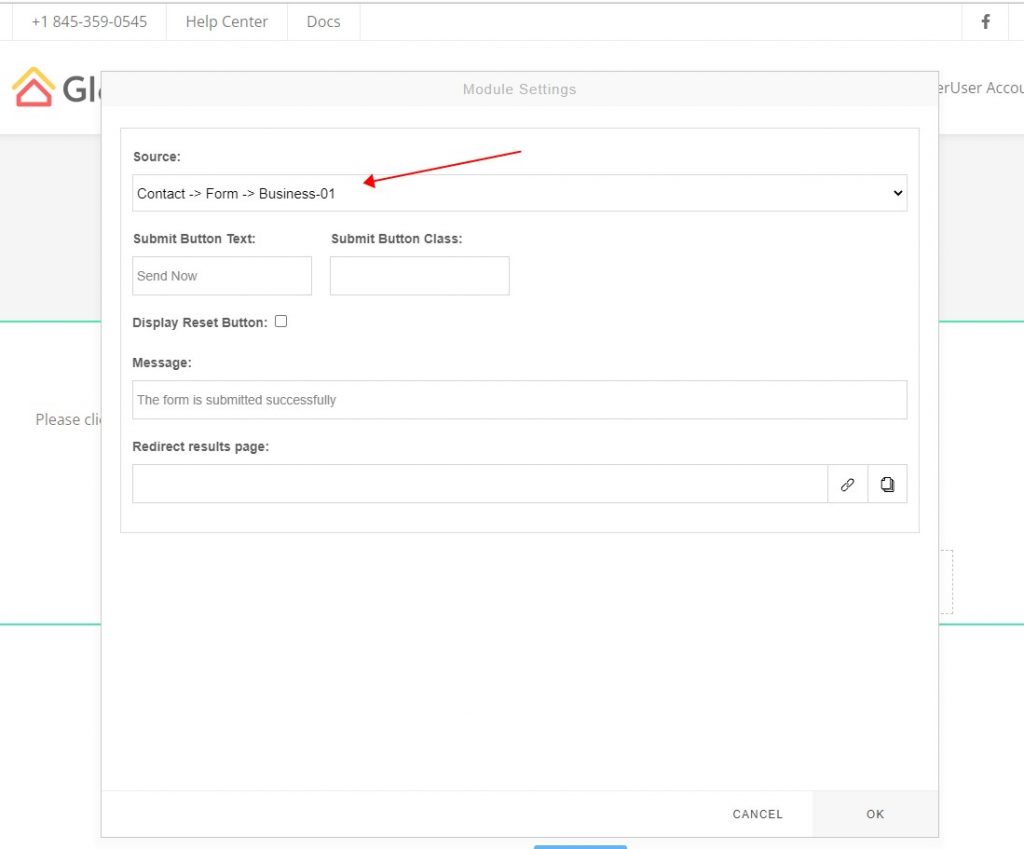The width and height of the screenshot is (1024, 849).
Task: Click the empty Submit Button Class field
Action: pos(419,275)
